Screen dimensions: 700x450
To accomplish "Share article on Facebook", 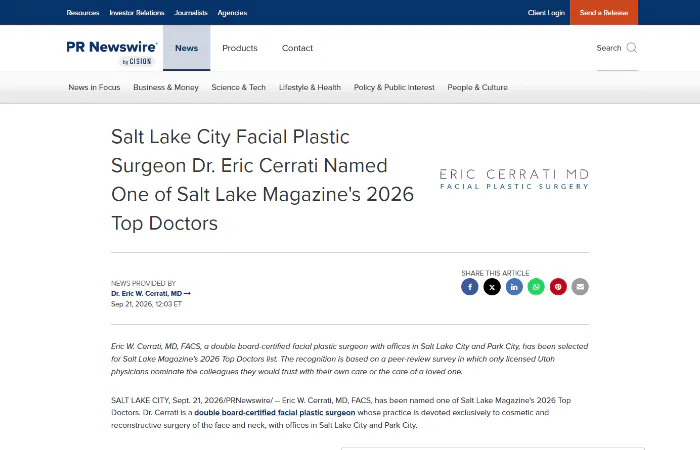I will (x=470, y=287).
